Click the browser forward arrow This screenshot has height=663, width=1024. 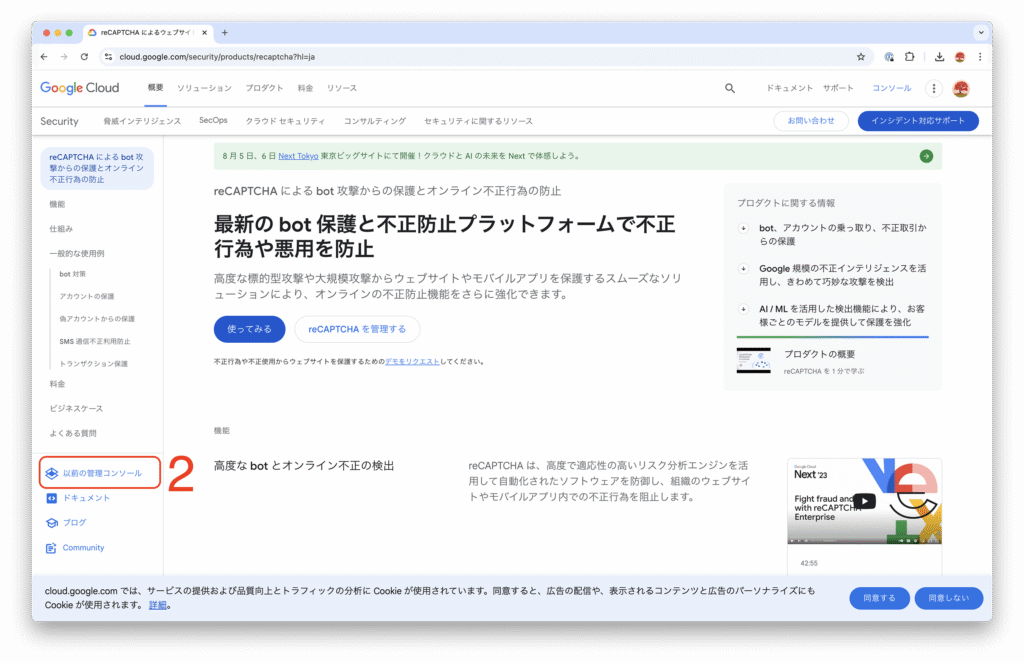[64, 57]
